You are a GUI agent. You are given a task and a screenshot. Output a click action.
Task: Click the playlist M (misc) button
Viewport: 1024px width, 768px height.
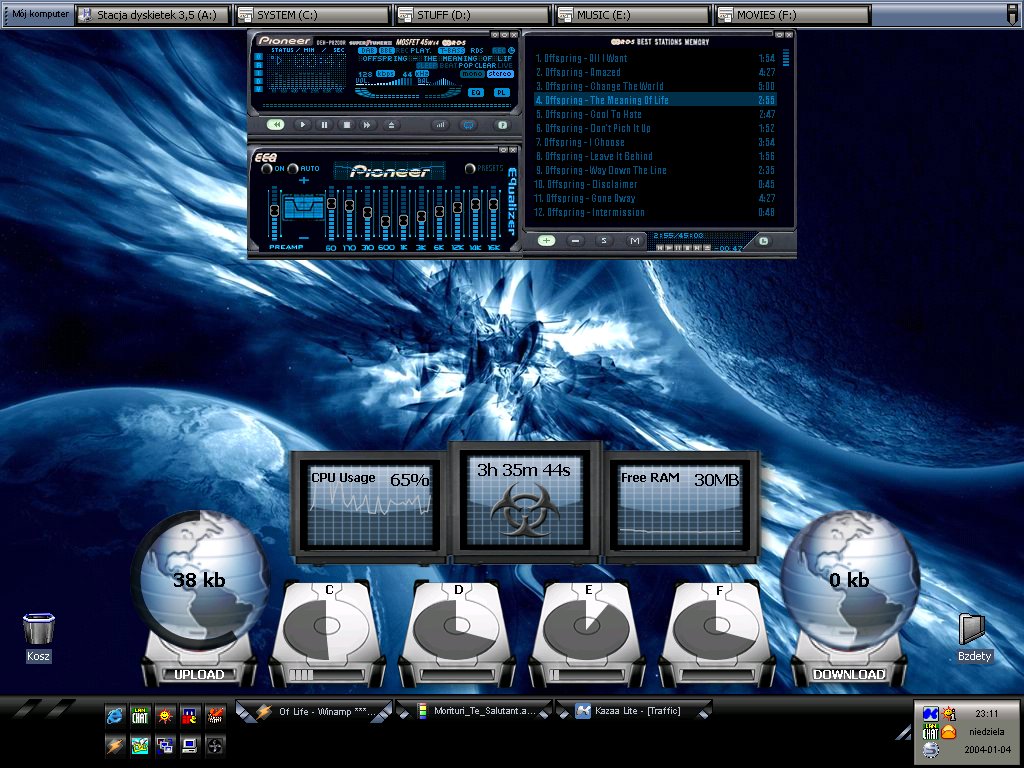pos(633,241)
